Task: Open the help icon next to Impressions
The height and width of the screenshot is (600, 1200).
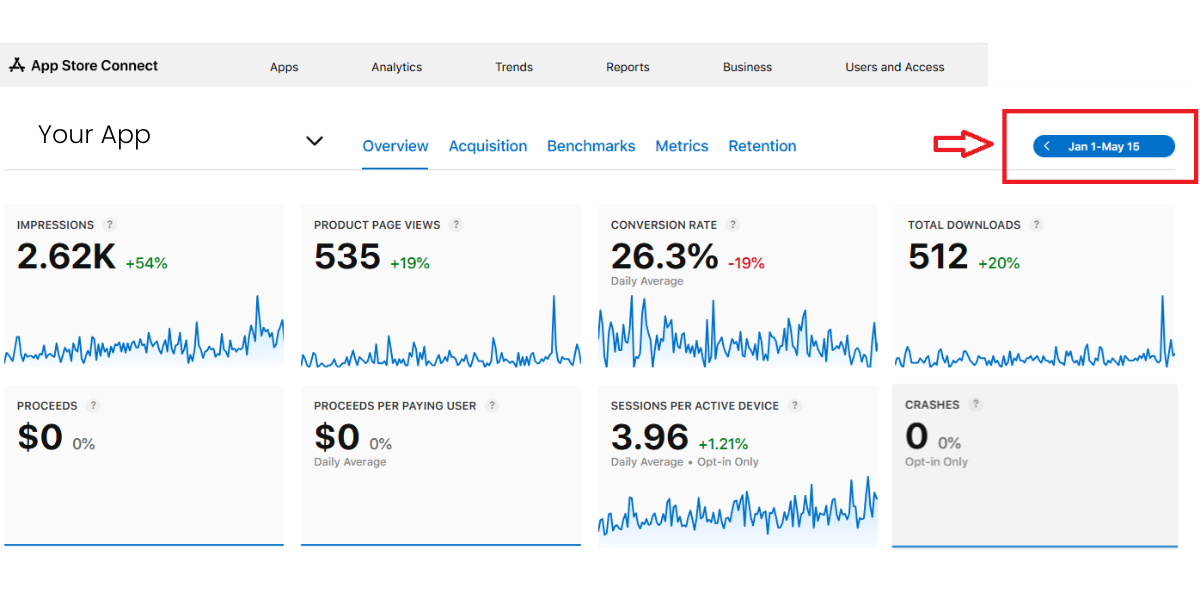Action: tap(110, 225)
